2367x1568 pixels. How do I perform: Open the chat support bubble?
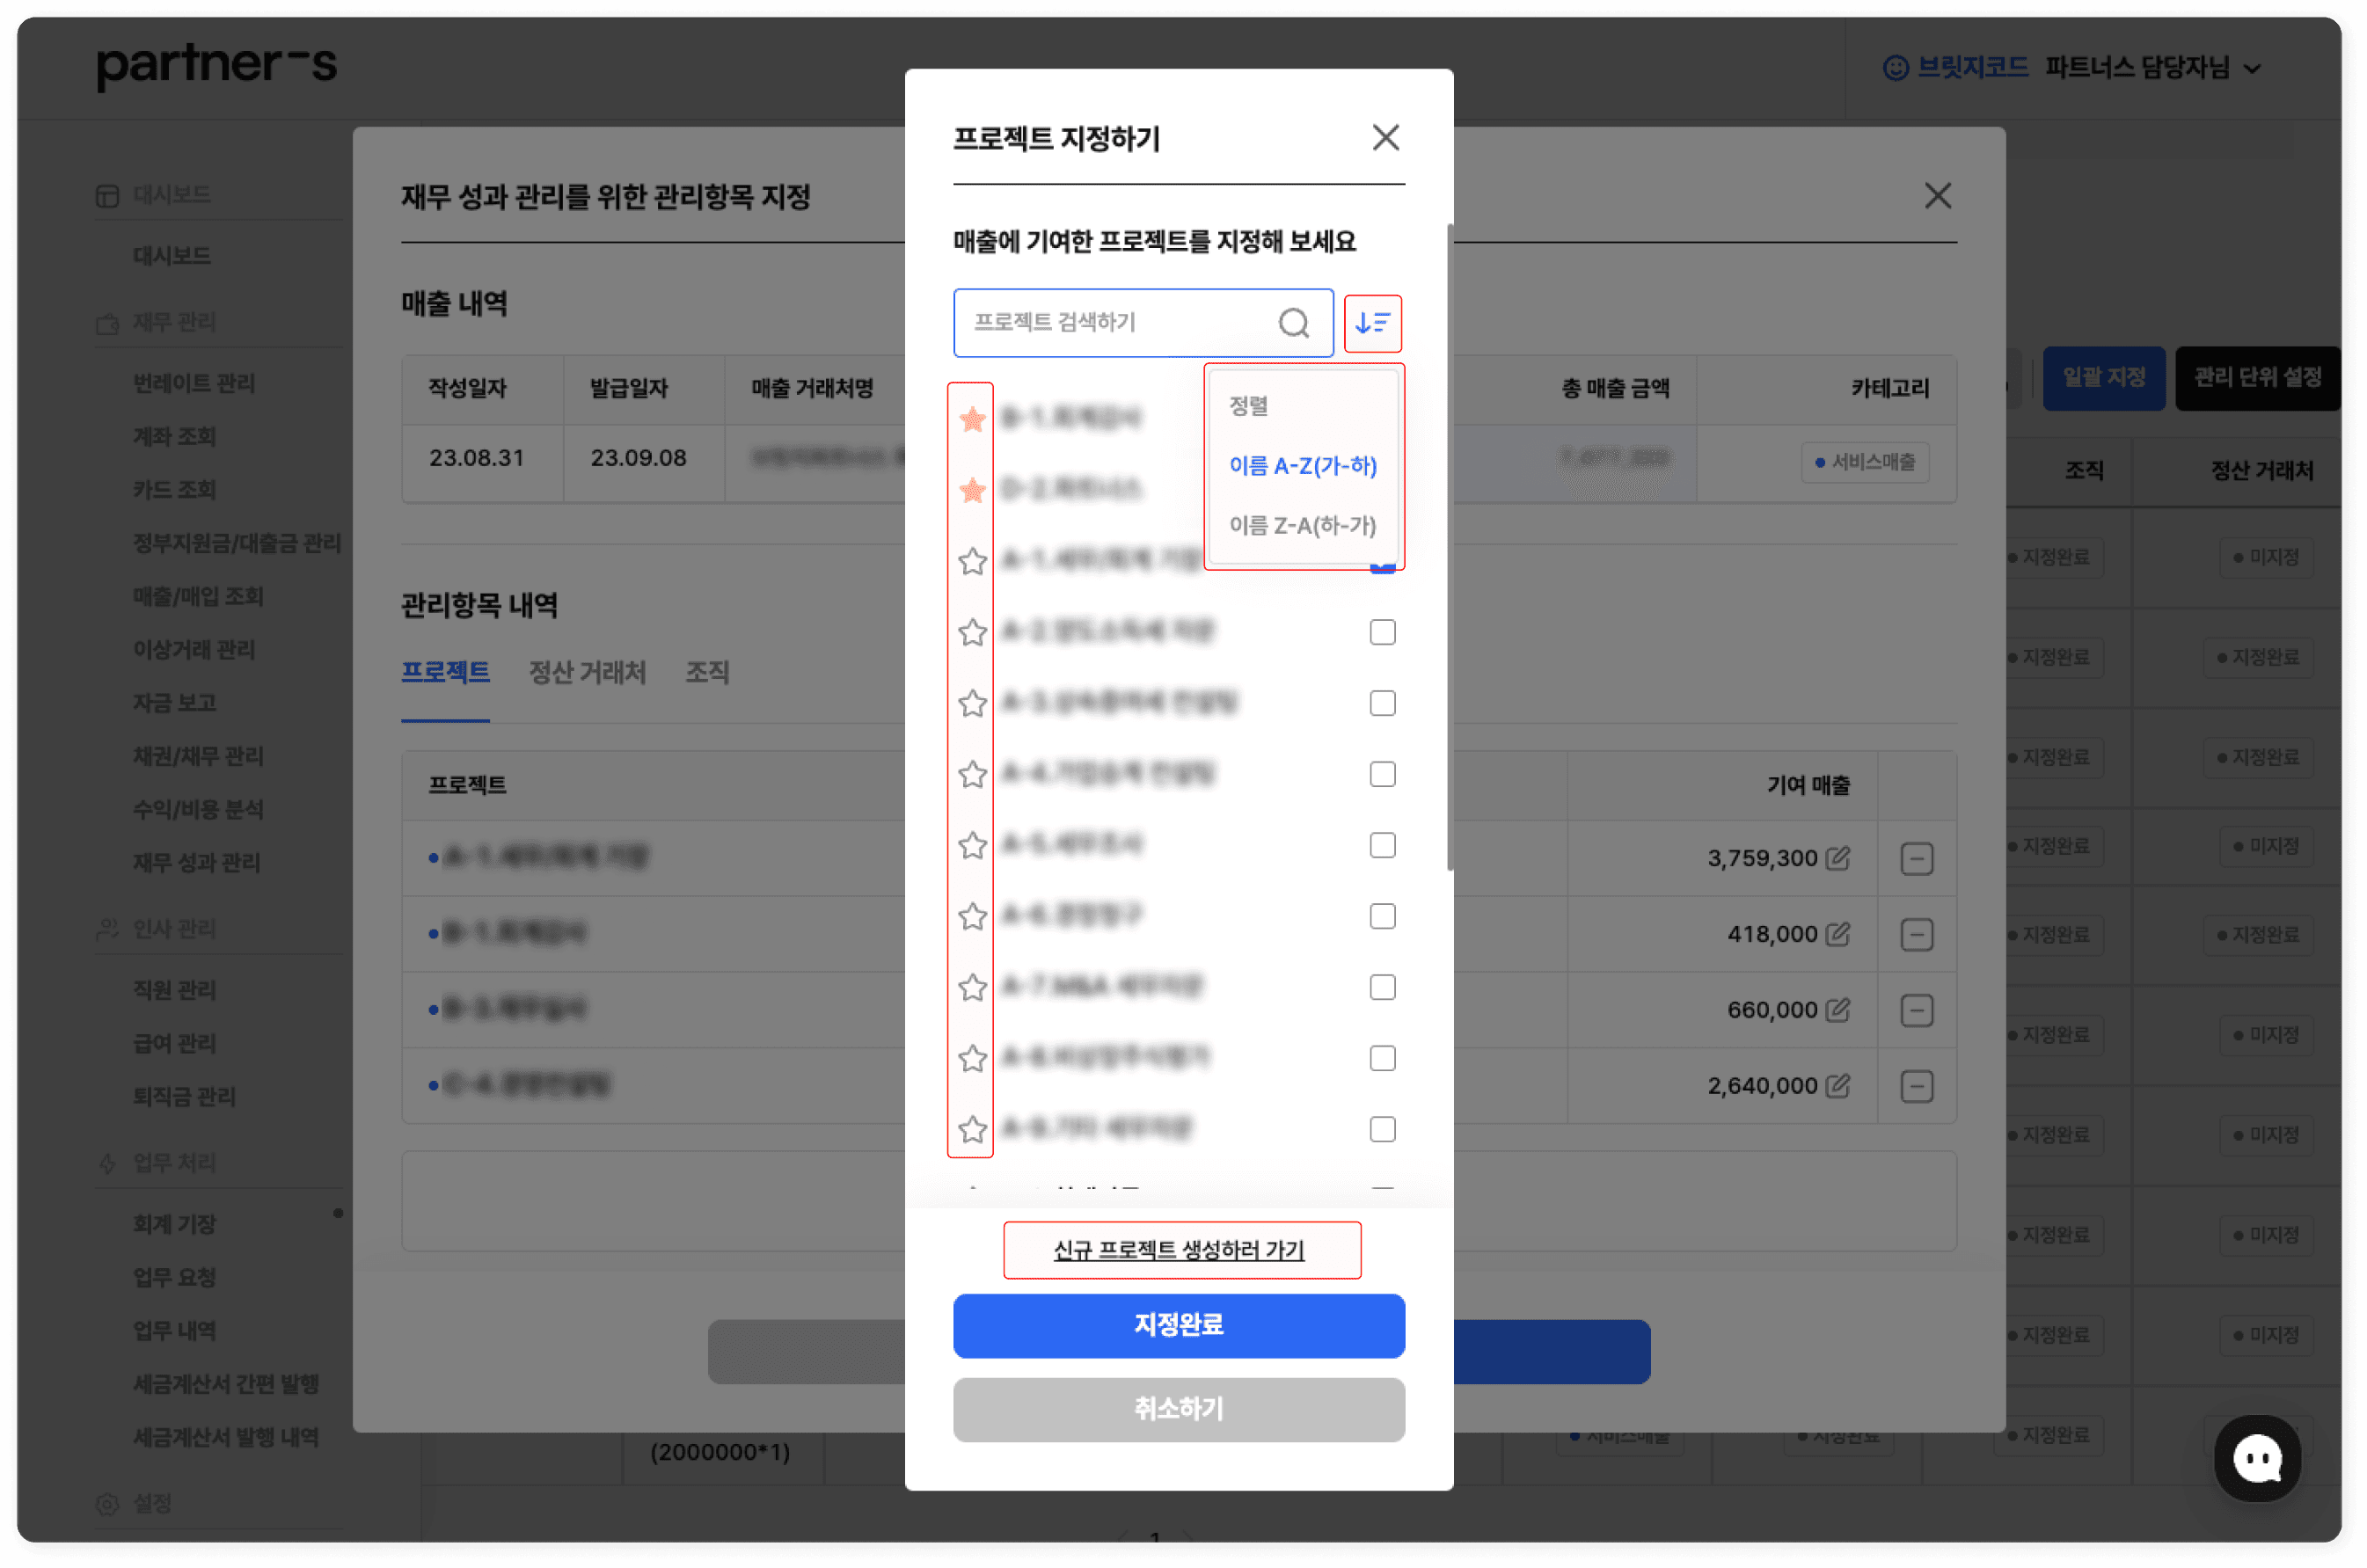click(x=2257, y=1458)
